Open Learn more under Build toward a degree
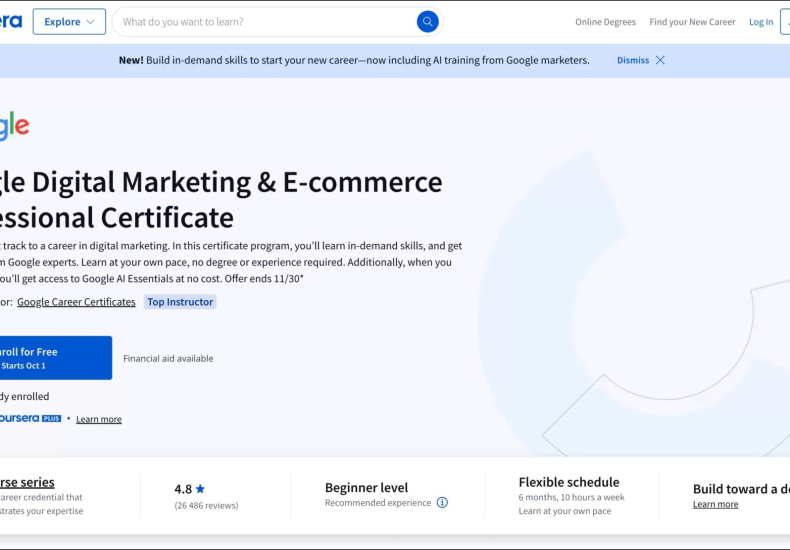This screenshot has width=790, height=550. 715,504
